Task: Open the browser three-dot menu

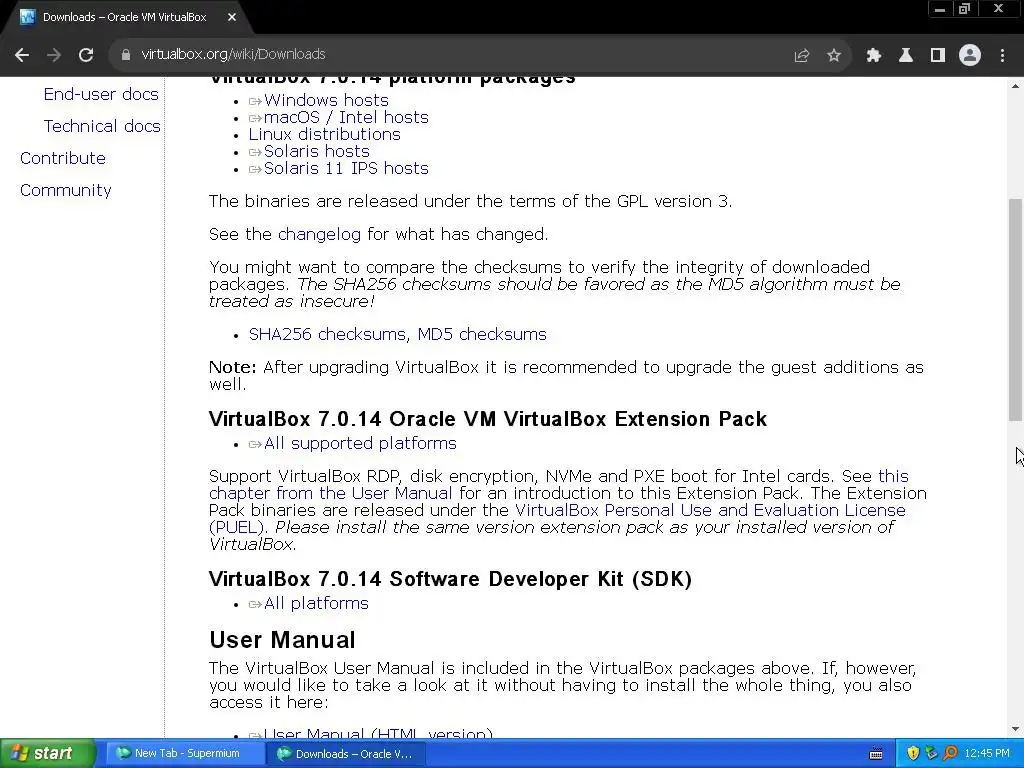Action: point(1002,56)
